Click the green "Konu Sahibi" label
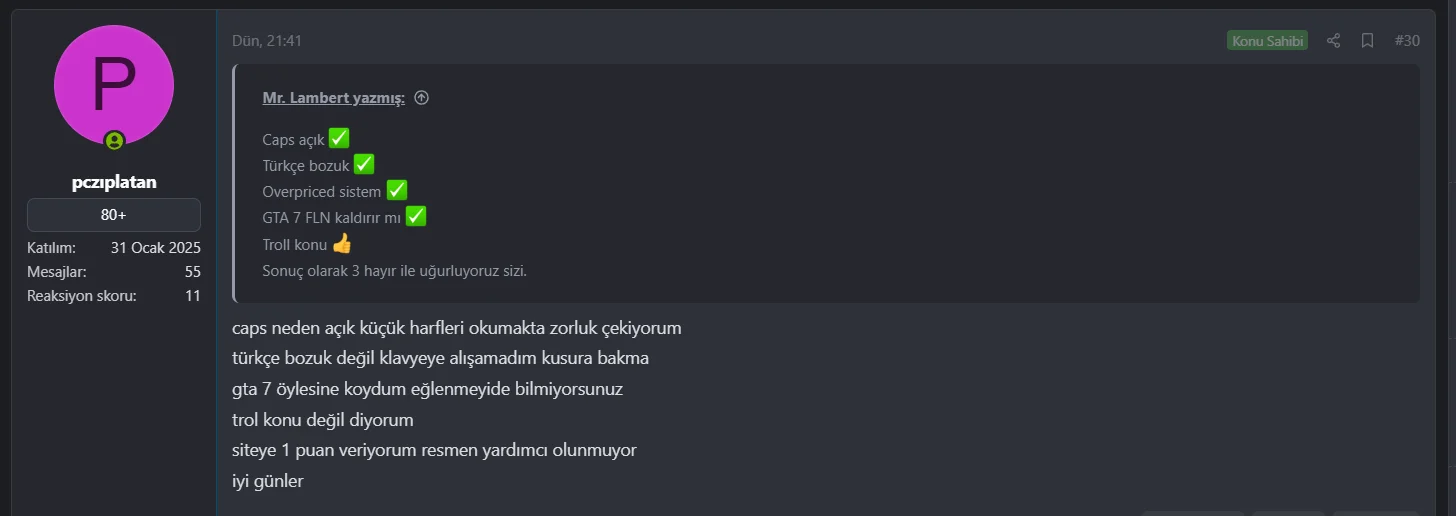The width and height of the screenshot is (1456, 516). (x=1267, y=41)
